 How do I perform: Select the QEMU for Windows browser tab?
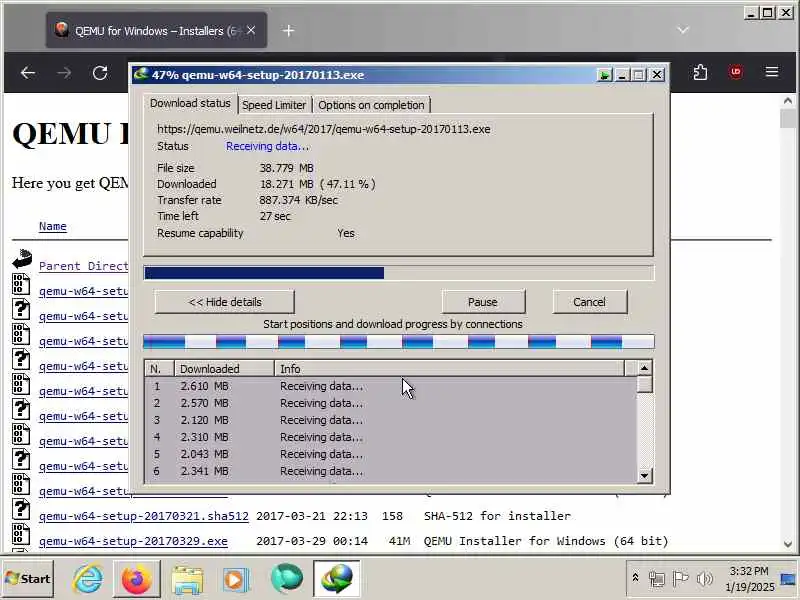(156, 31)
